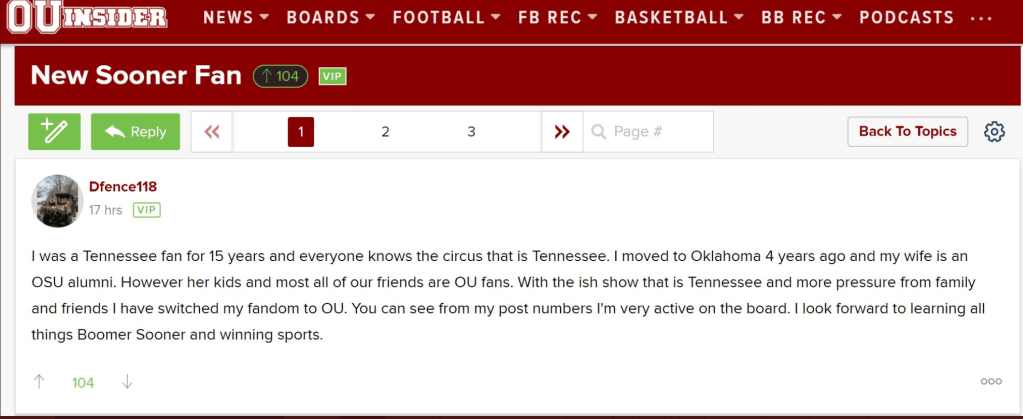The width and height of the screenshot is (1023, 419).
Task: Open the FB Rec menu
Action: (558, 17)
